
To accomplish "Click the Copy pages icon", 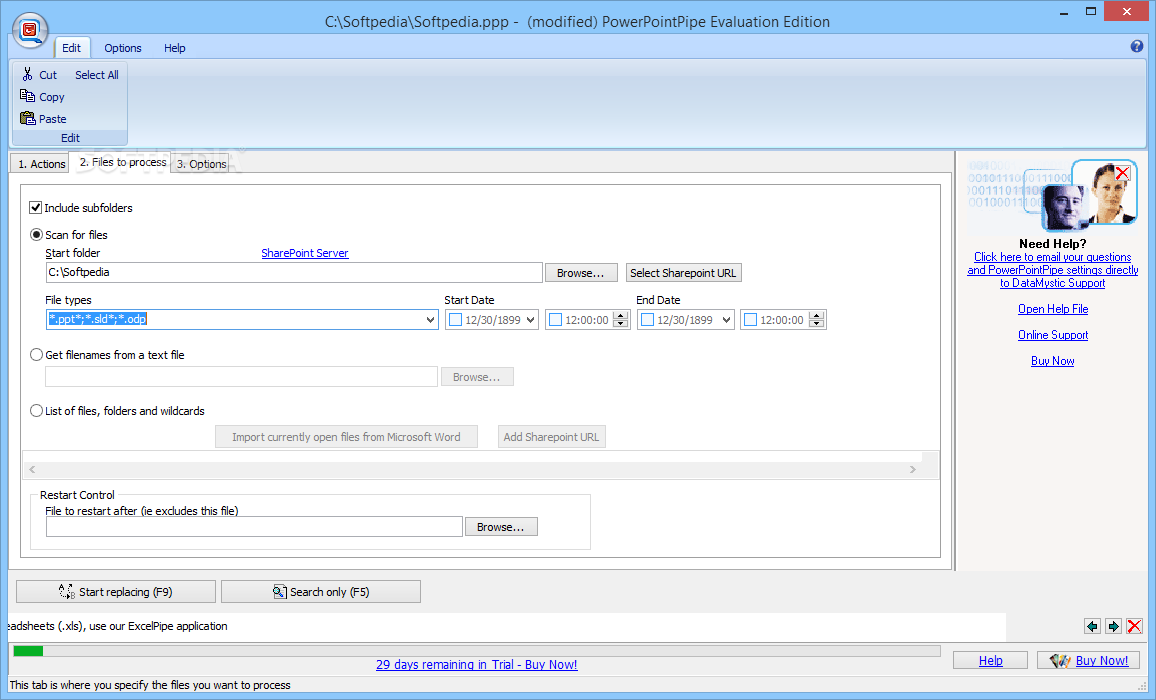I will coord(27,96).
